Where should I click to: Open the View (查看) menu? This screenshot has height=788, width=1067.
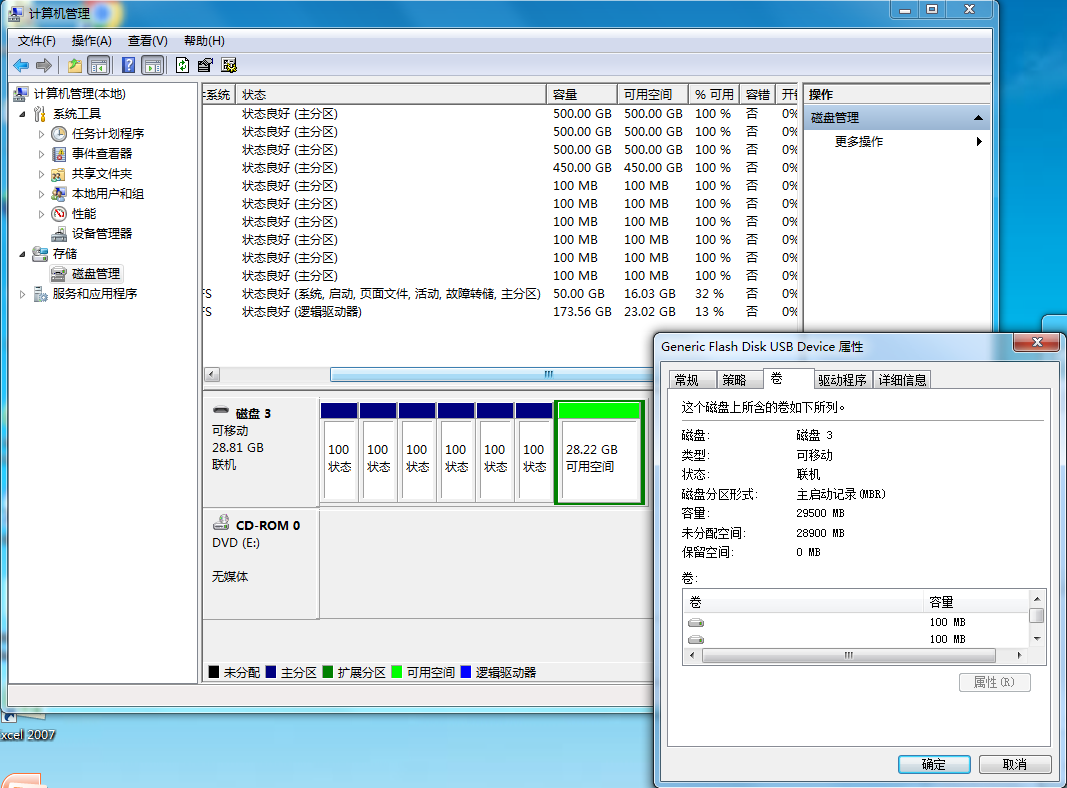tap(148, 41)
